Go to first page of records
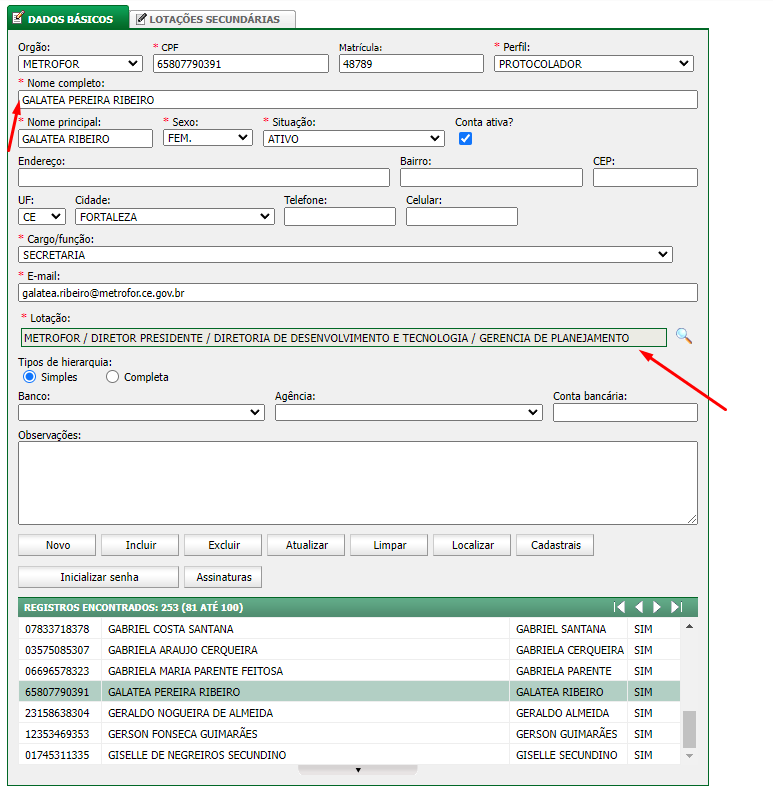 (619, 607)
